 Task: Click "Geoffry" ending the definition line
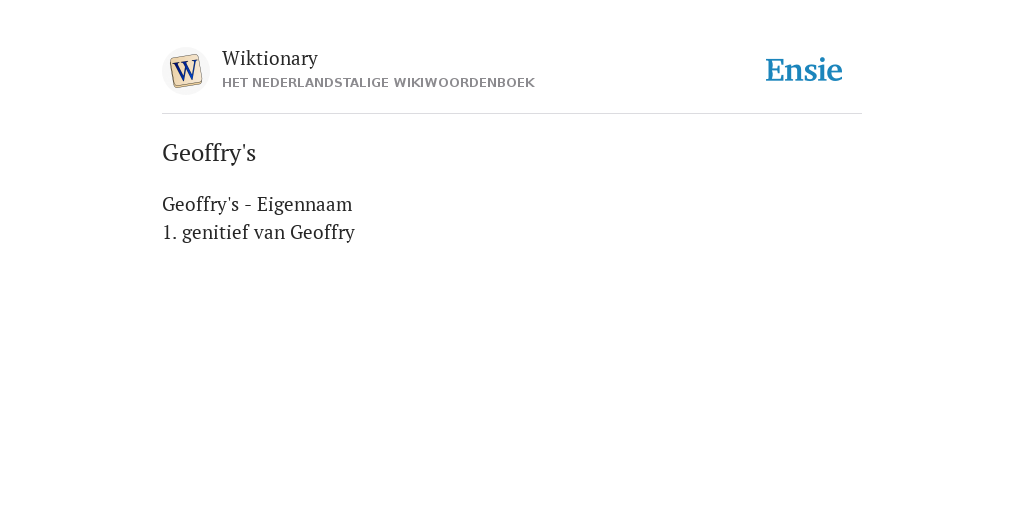click(x=323, y=232)
